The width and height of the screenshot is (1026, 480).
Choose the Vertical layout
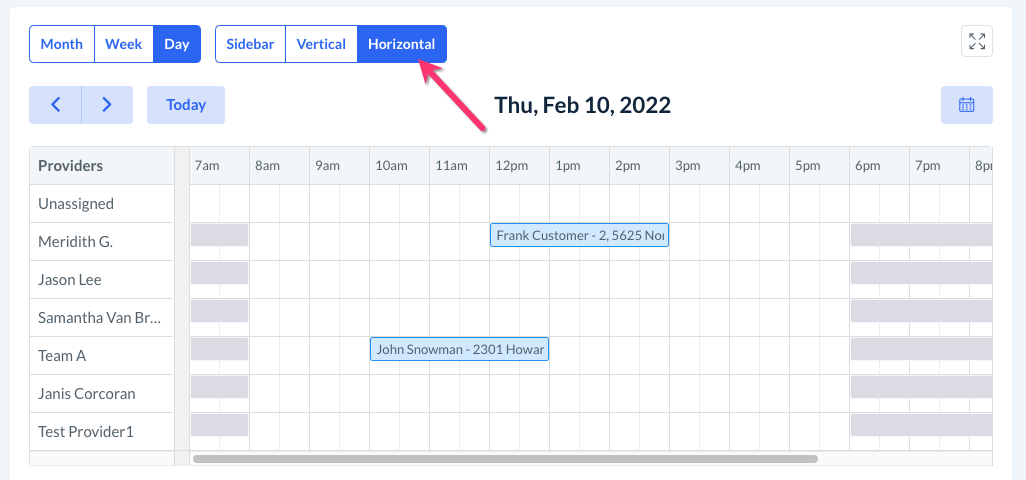click(x=321, y=44)
